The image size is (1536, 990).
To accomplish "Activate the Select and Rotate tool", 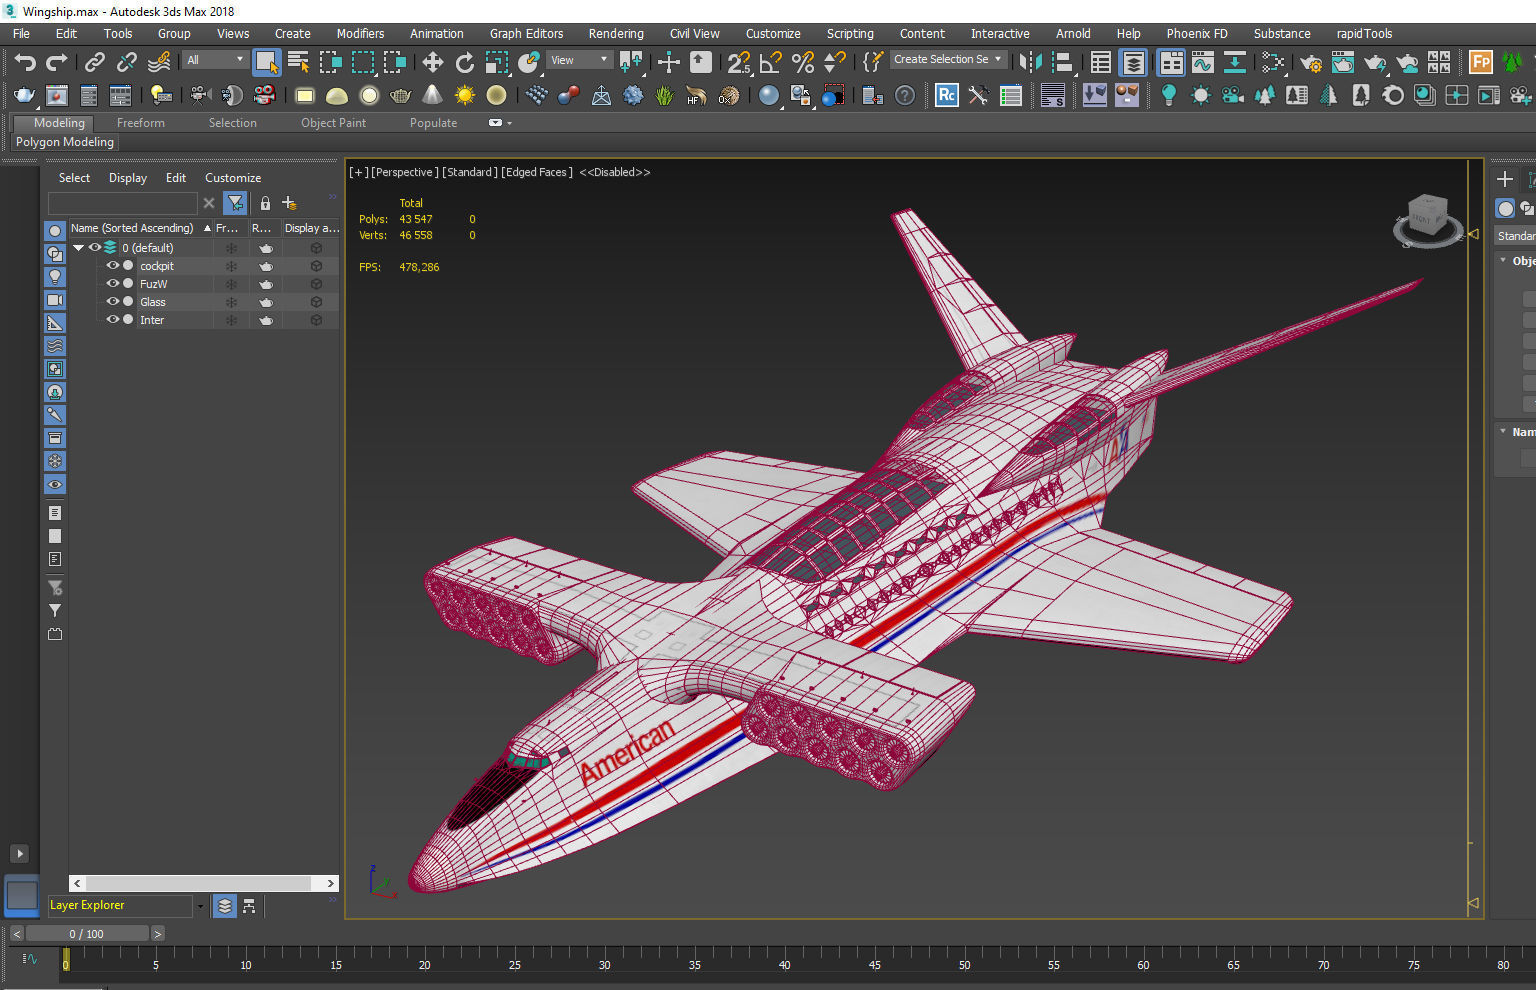I will point(464,62).
